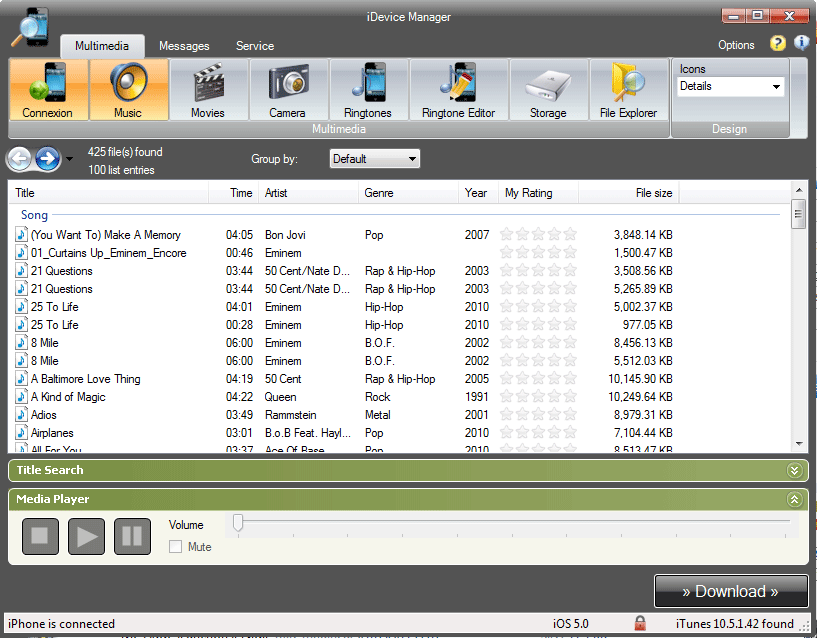Click artist "Queen" cell
This screenshot has width=817, height=638.
[x=280, y=397]
